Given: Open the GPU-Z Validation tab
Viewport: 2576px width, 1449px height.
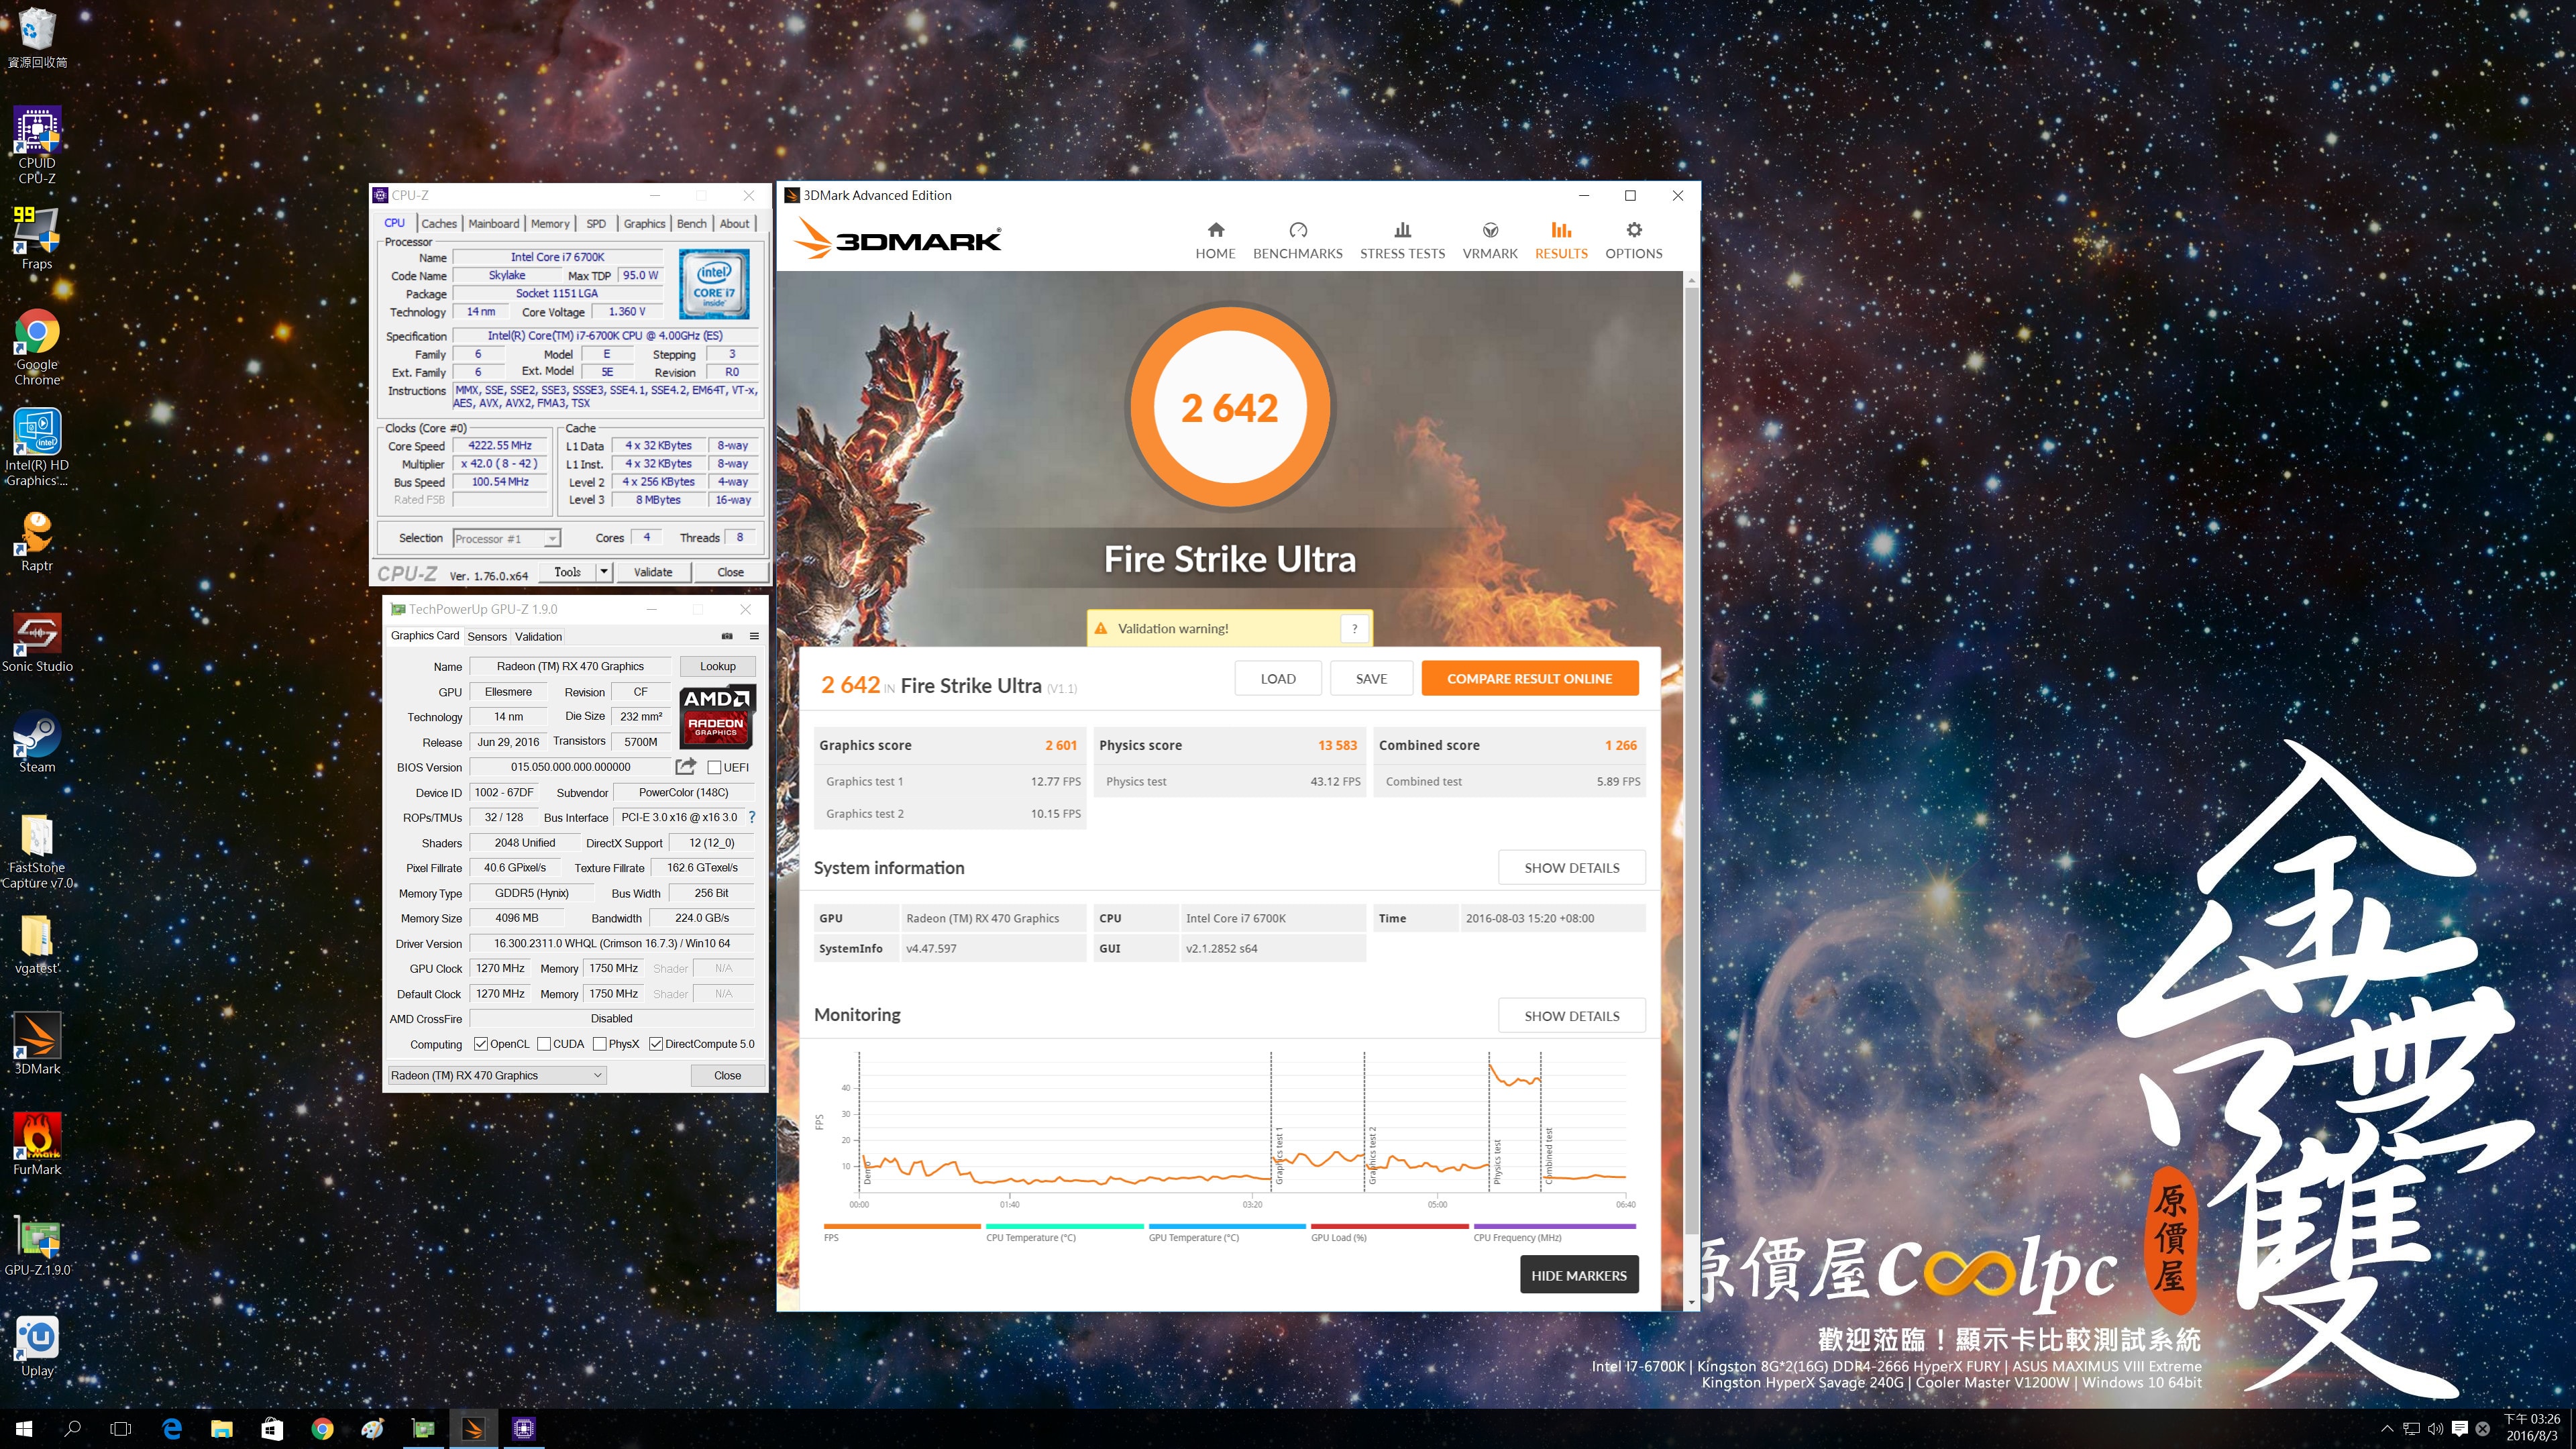Looking at the screenshot, I should coord(538,636).
